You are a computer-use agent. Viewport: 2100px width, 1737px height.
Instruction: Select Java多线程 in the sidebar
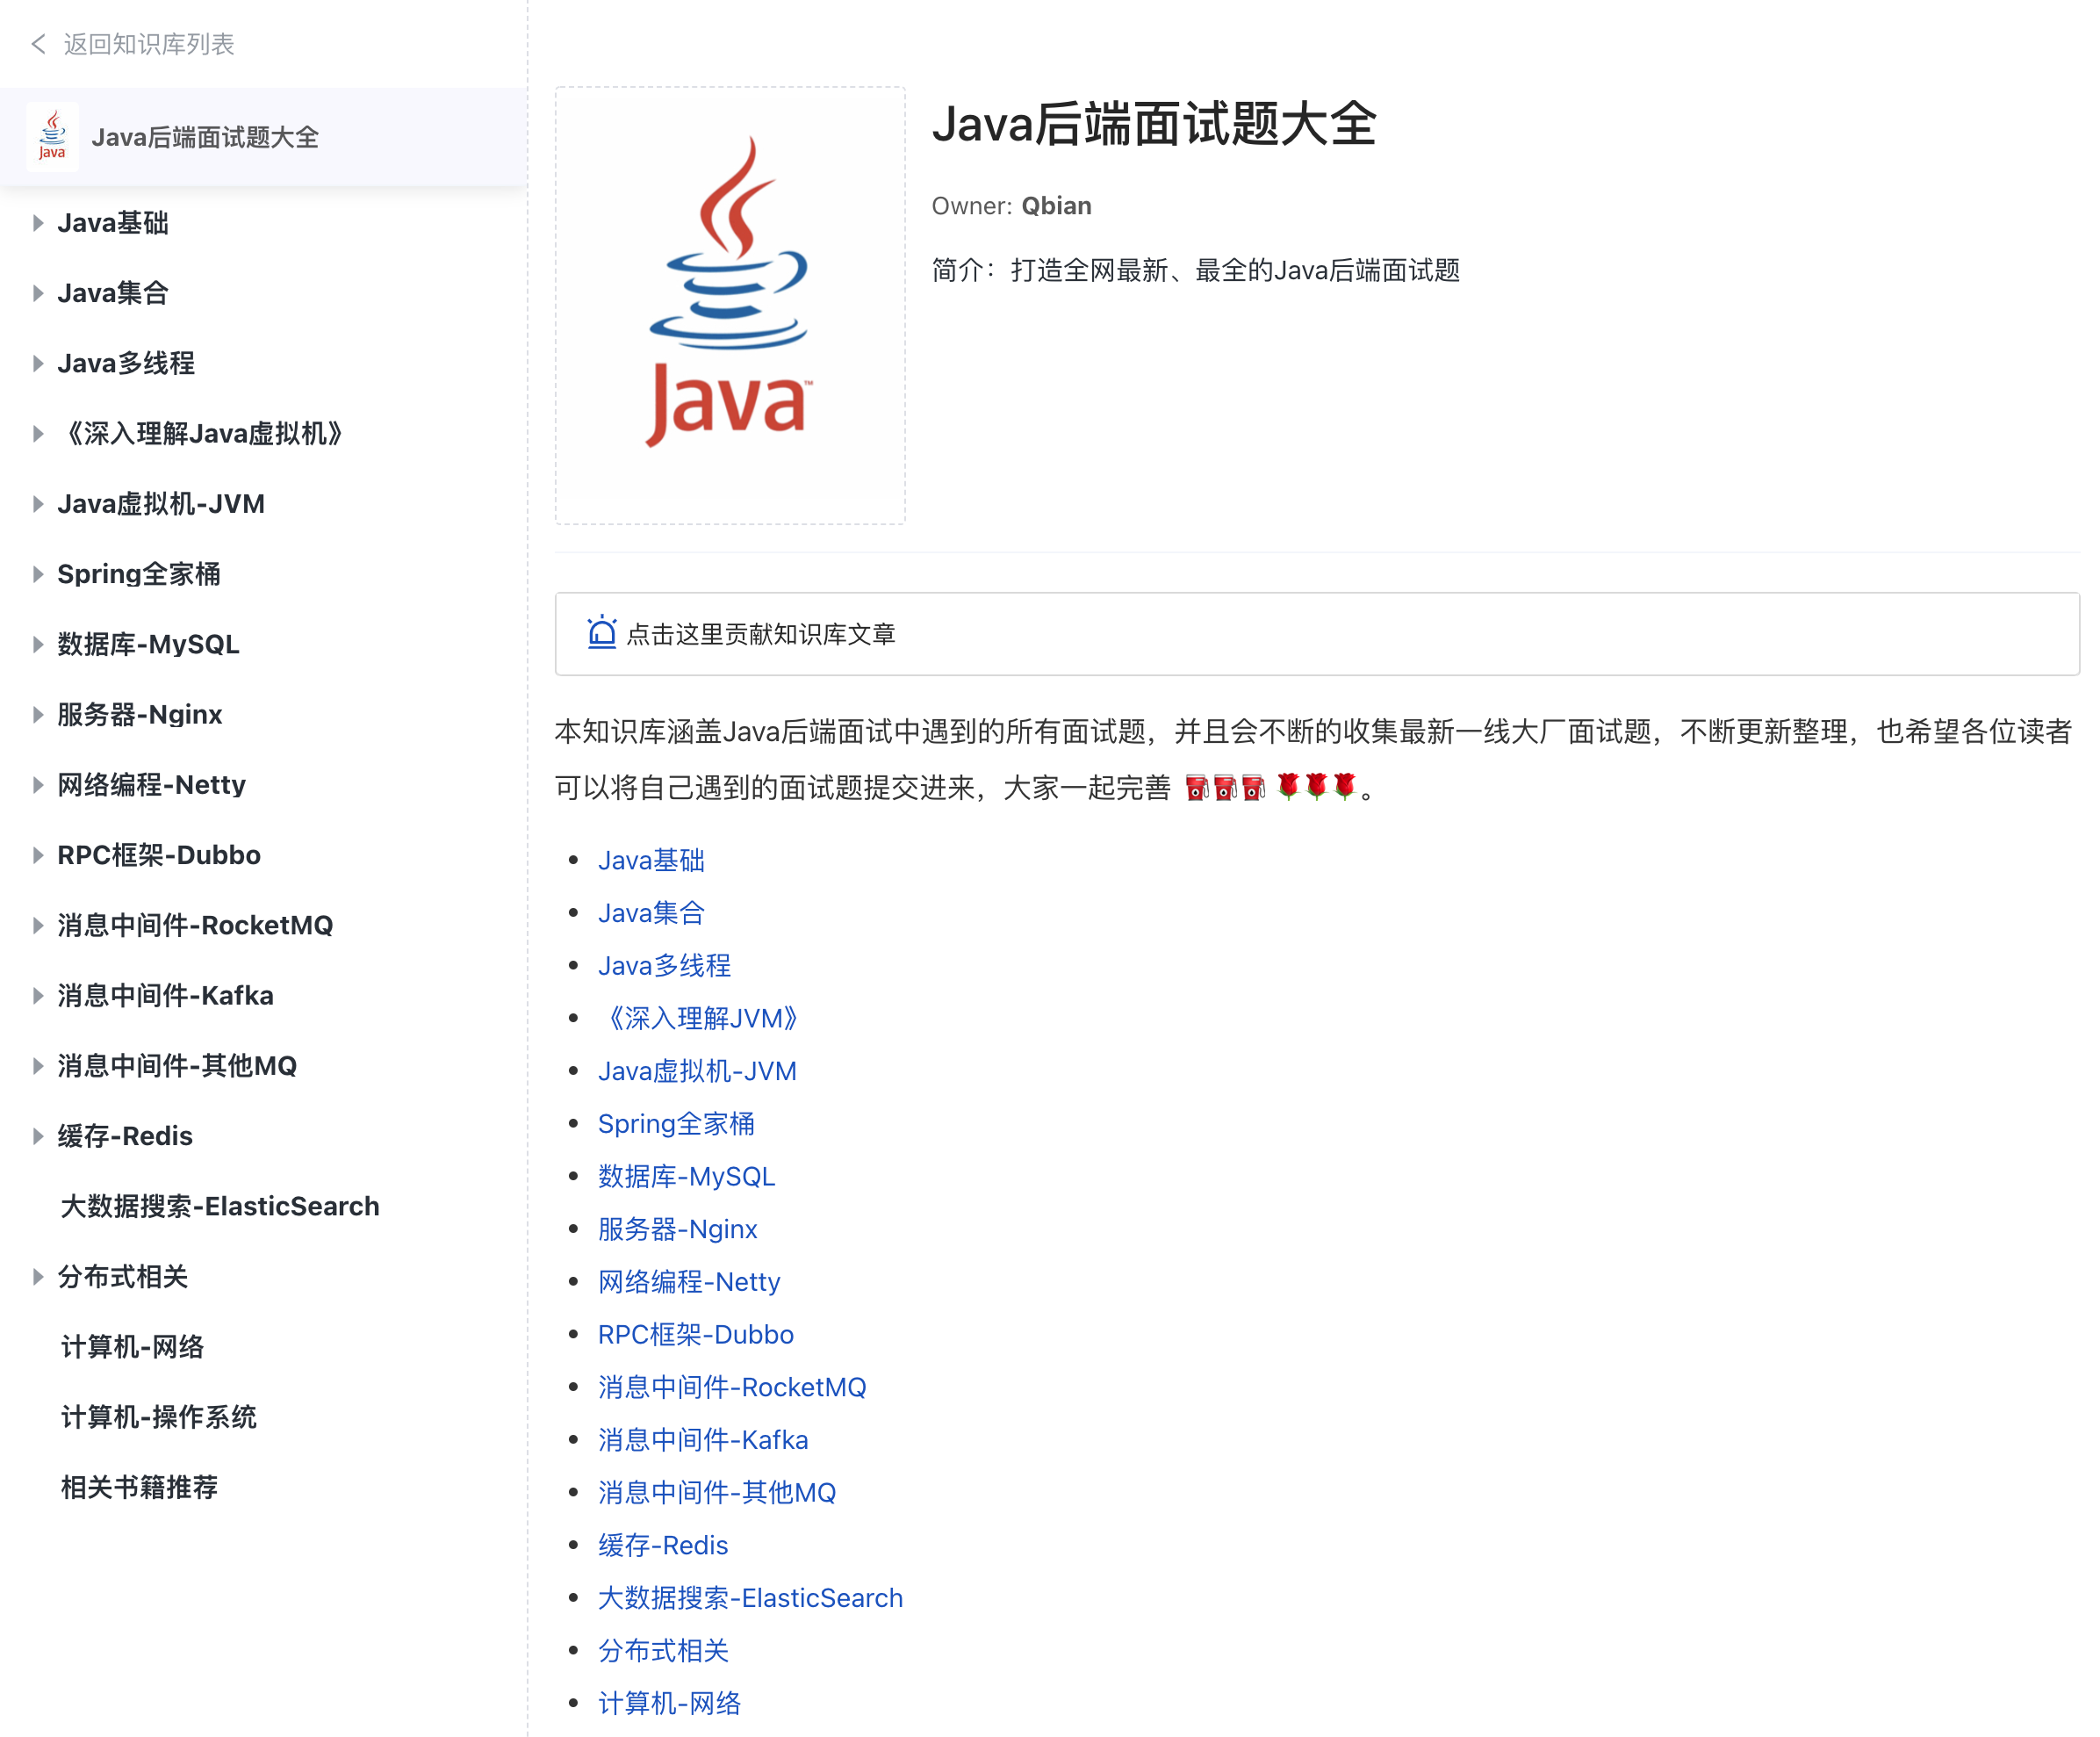tap(126, 363)
